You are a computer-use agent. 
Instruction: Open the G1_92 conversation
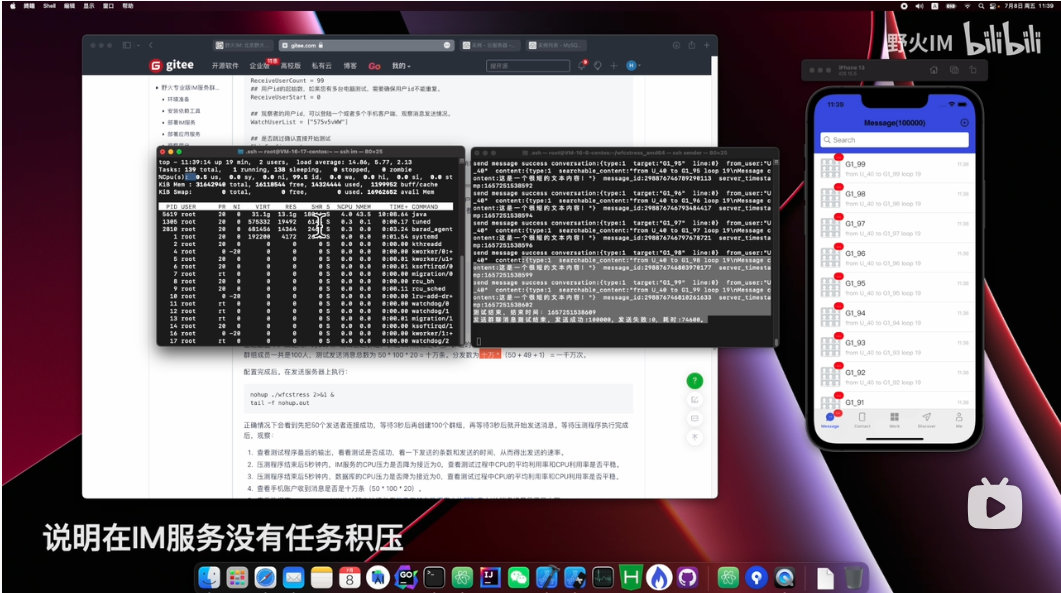coord(895,377)
